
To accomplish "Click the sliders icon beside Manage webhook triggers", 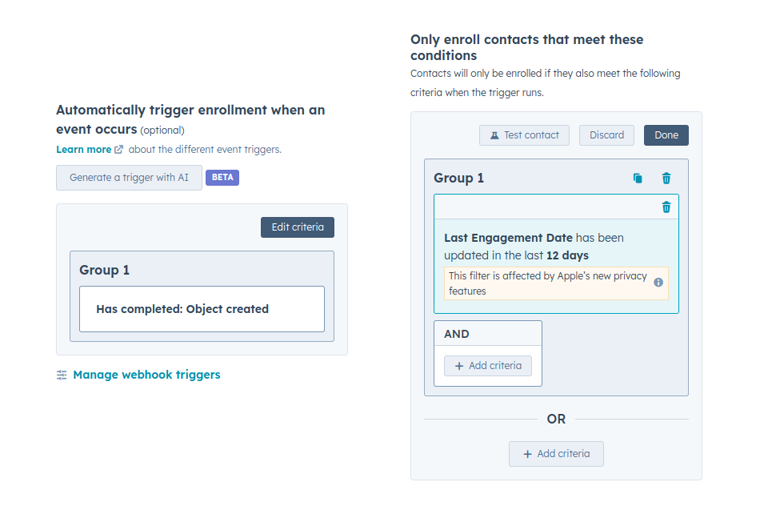I will (62, 375).
